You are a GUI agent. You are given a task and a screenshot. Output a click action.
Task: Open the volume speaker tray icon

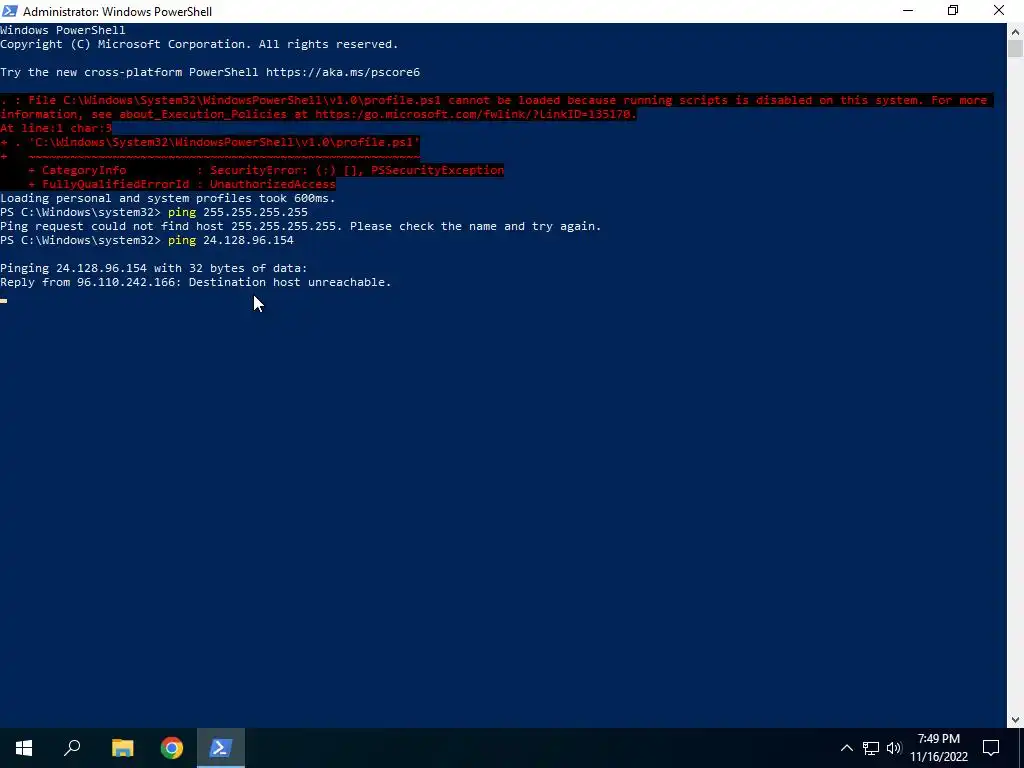[894, 748]
